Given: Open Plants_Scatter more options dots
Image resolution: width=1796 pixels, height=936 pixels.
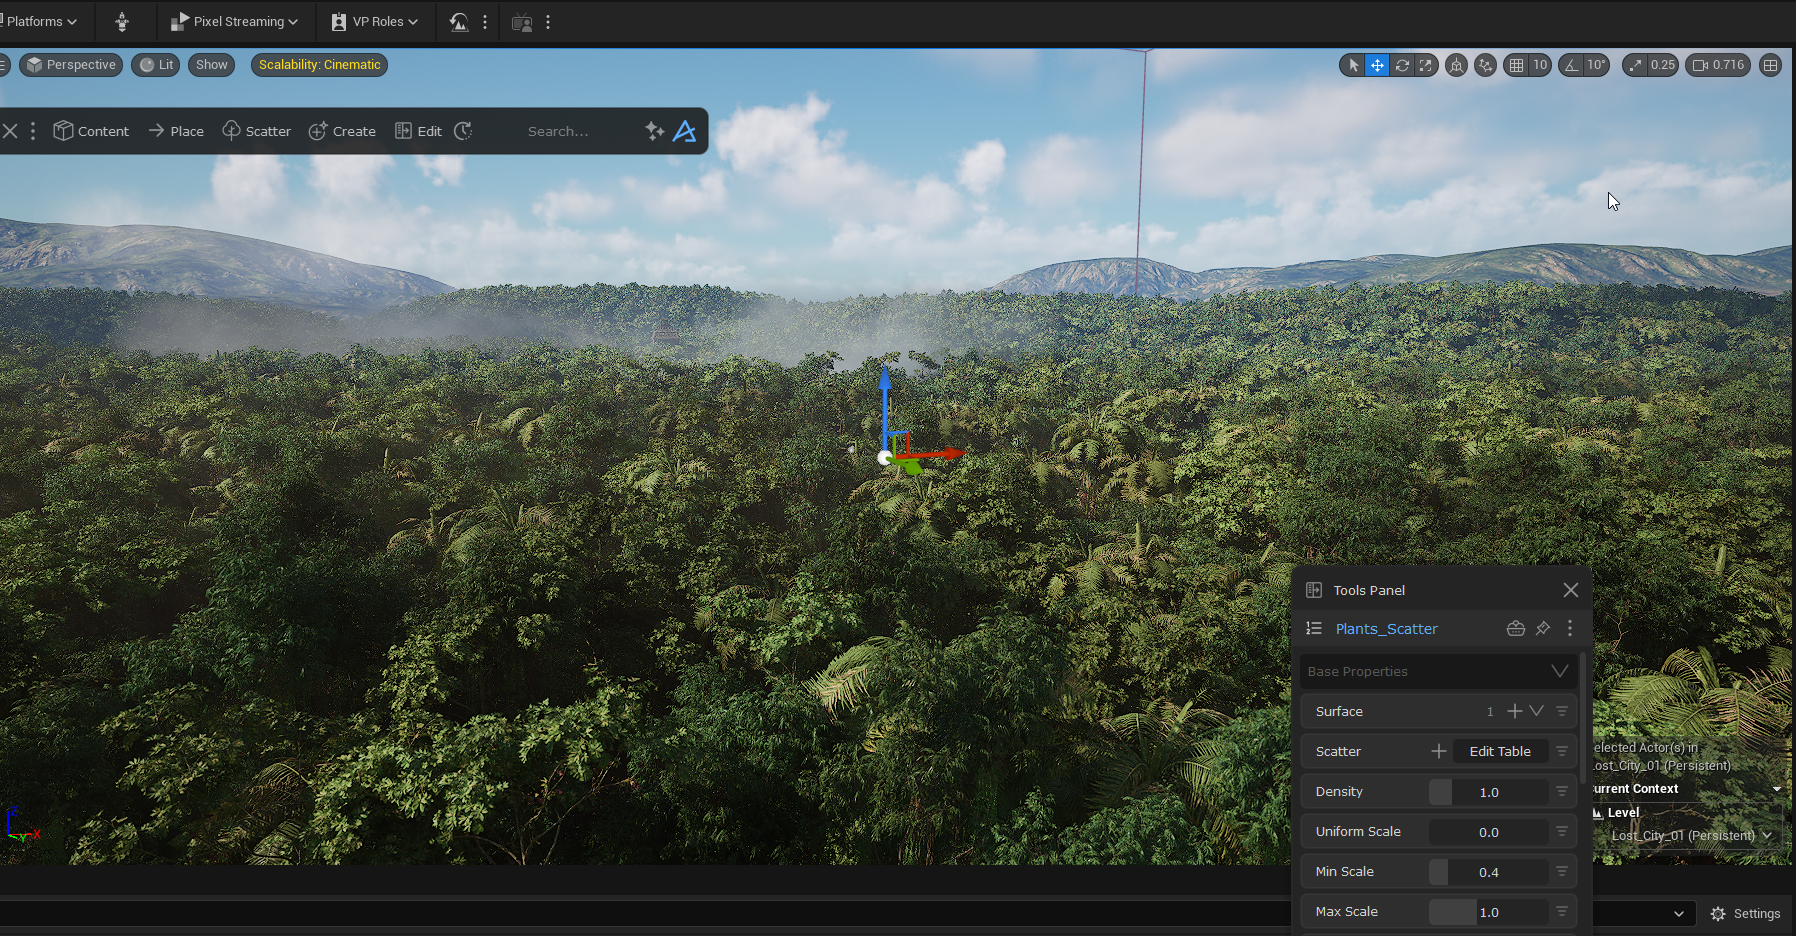Looking at the screenshot, I should point(1570,628).
